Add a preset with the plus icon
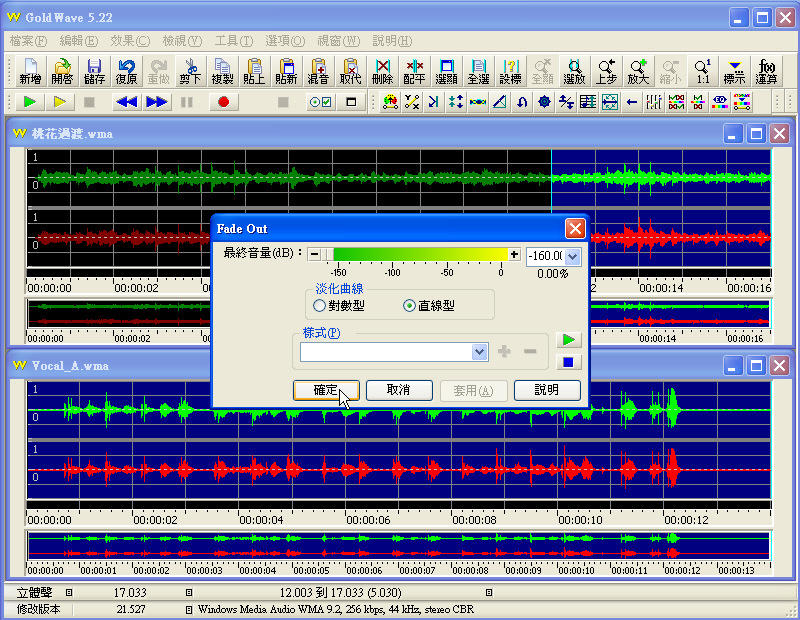800x620 pixels. (x=504, y=351)
